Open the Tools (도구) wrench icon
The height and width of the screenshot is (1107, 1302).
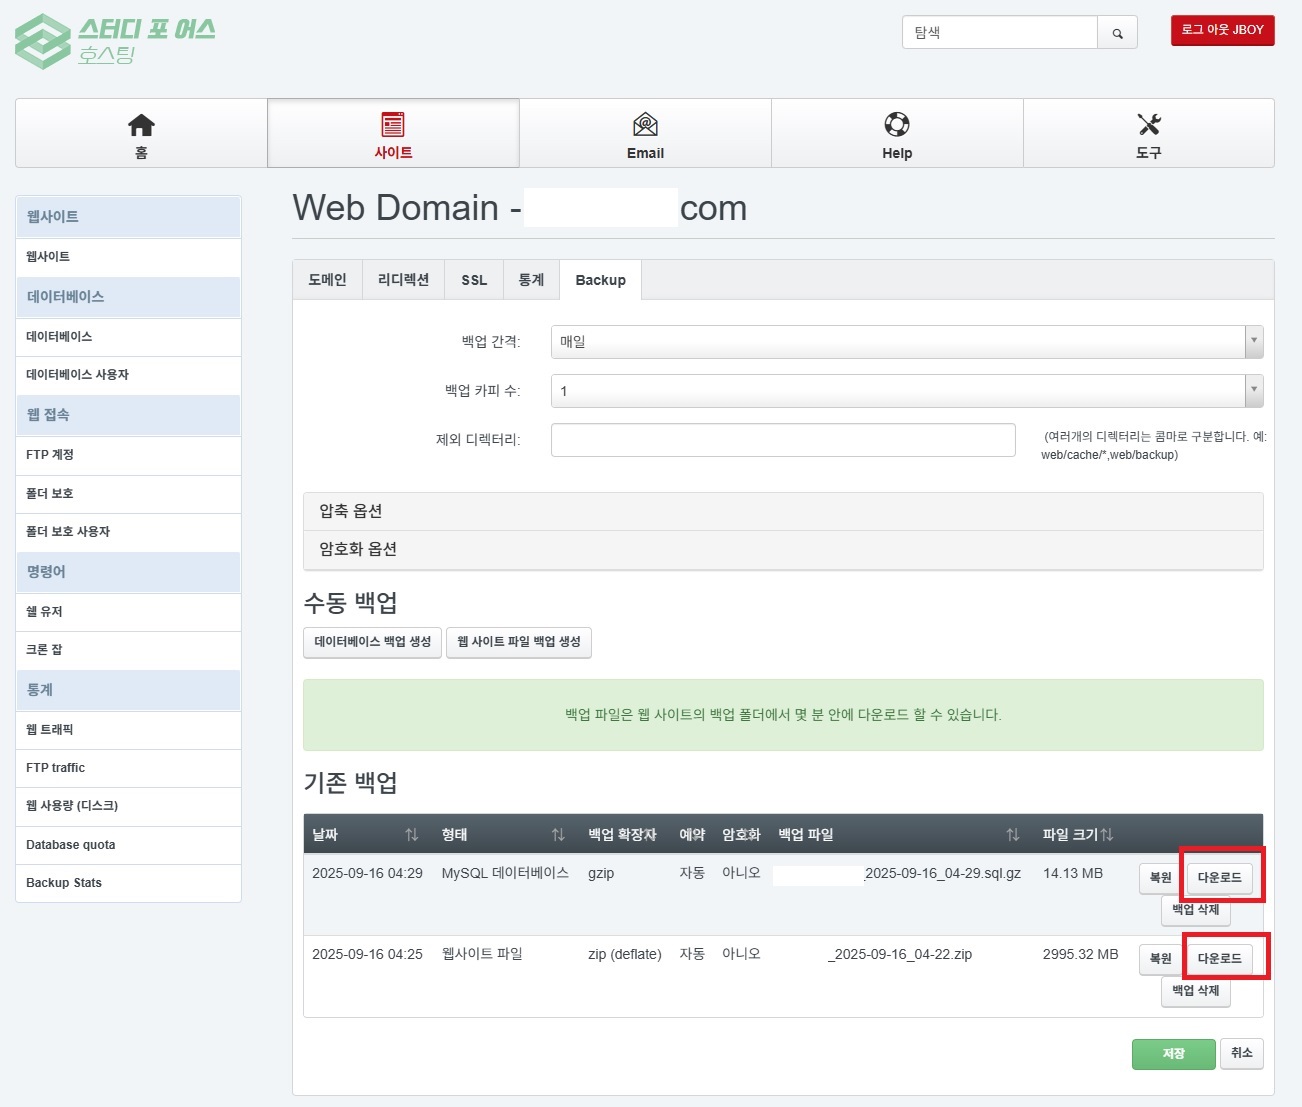point(1149,125)
